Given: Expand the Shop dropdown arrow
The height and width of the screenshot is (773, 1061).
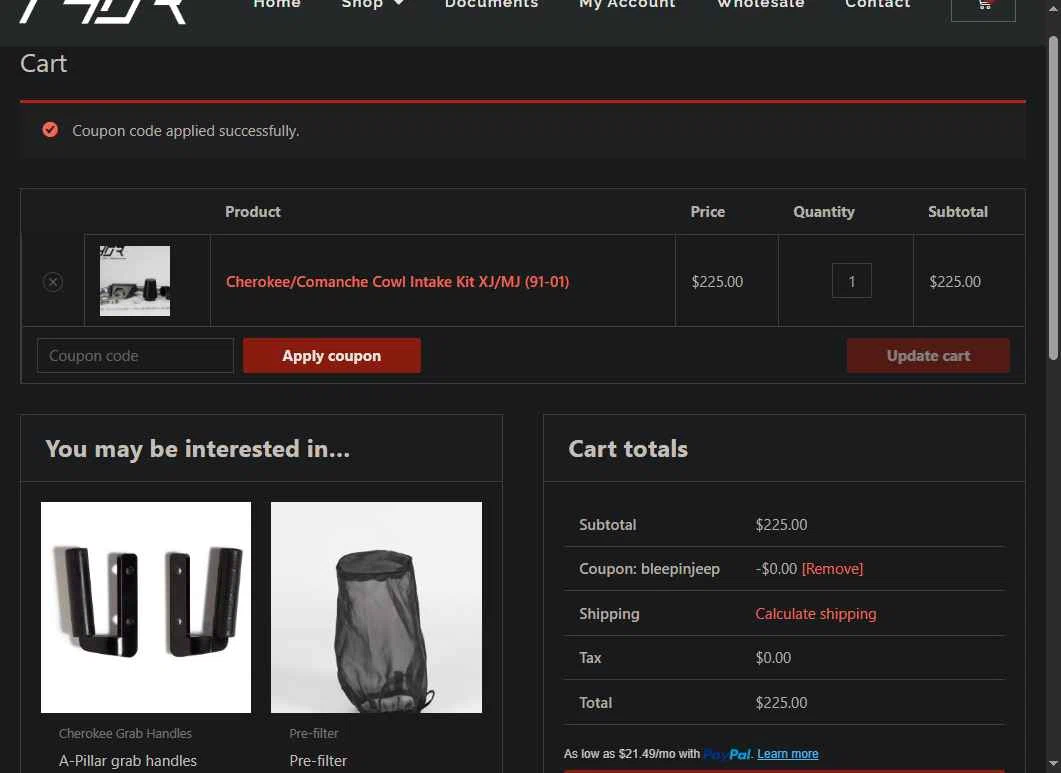Looking at the screenshot, I should coord(399,4).
